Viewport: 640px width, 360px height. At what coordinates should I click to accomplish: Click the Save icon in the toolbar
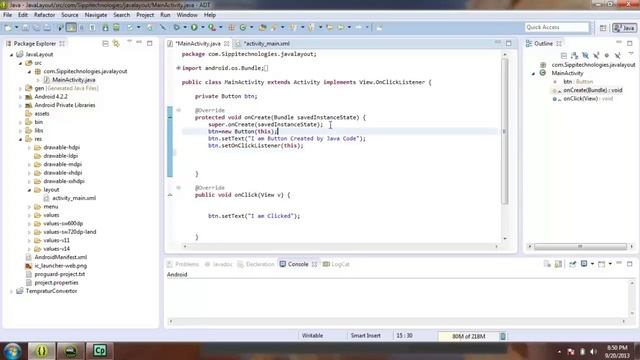[x=25, y=27]
